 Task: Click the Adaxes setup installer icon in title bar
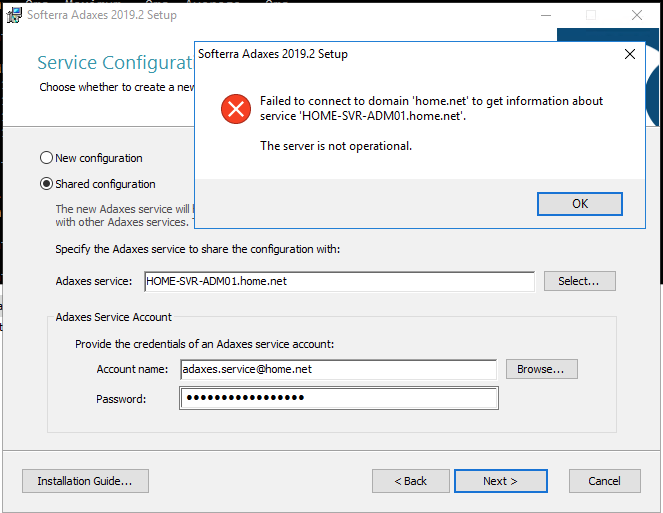(14, 16)
